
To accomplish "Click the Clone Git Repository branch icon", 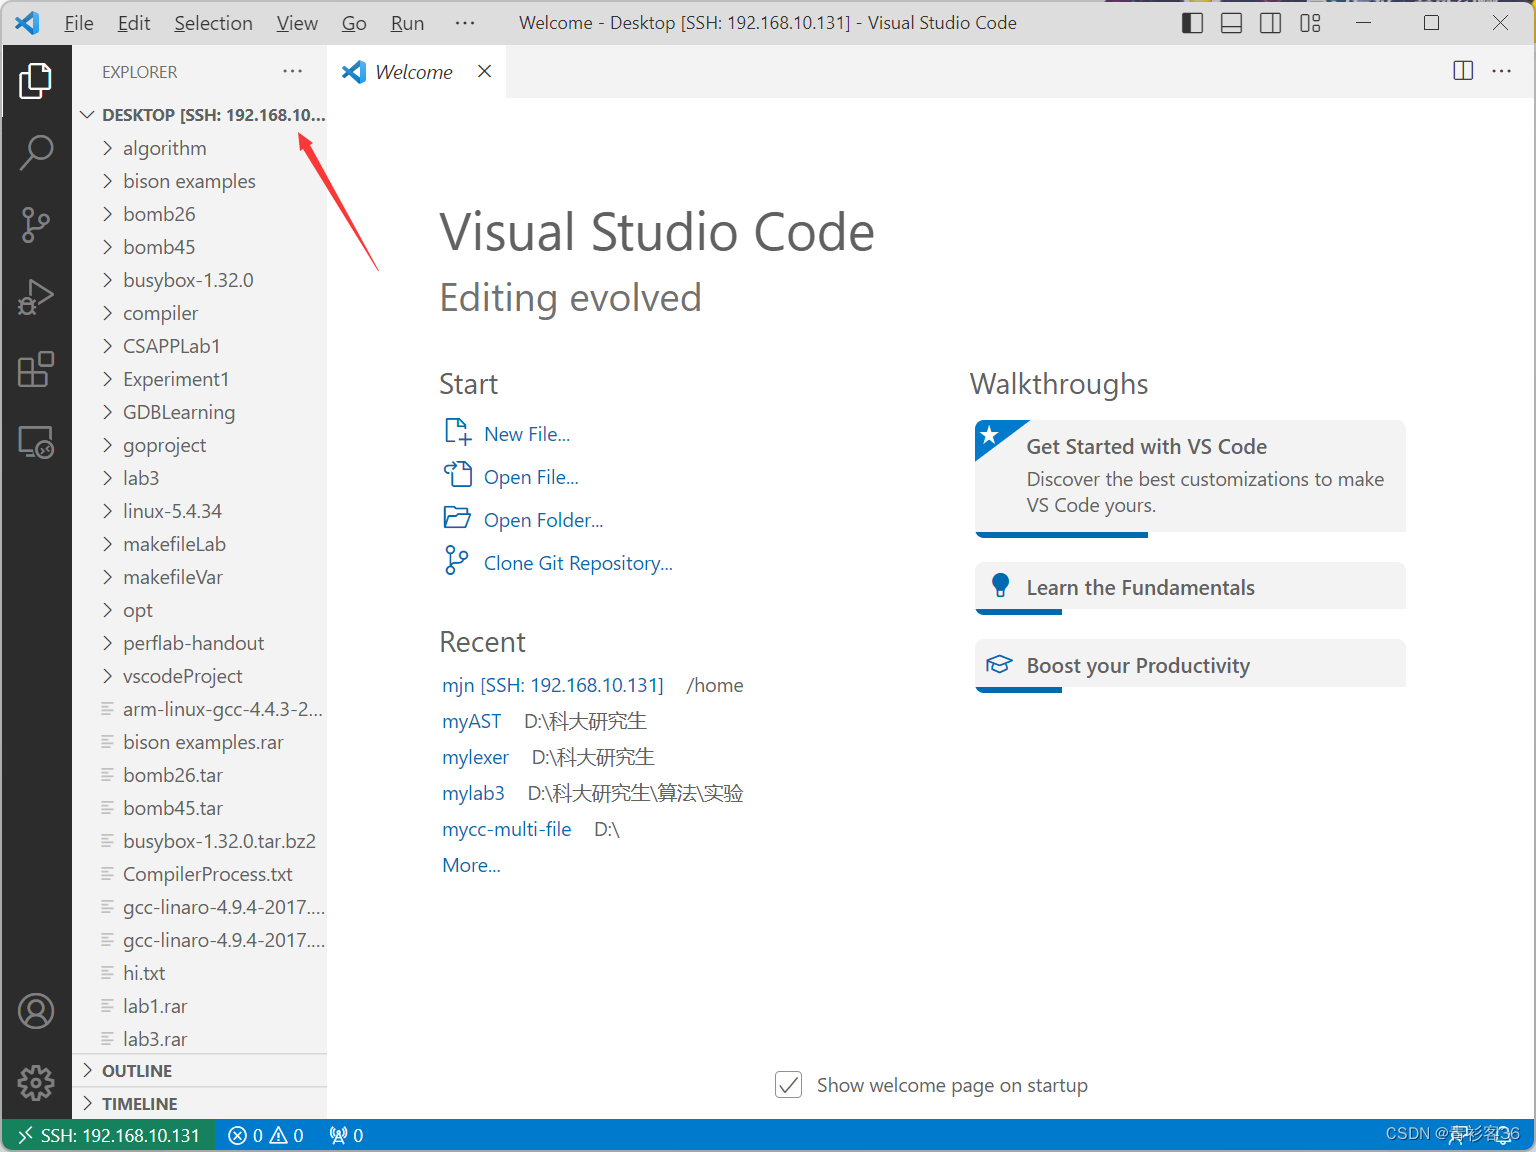I will click(x=456, y=560).
